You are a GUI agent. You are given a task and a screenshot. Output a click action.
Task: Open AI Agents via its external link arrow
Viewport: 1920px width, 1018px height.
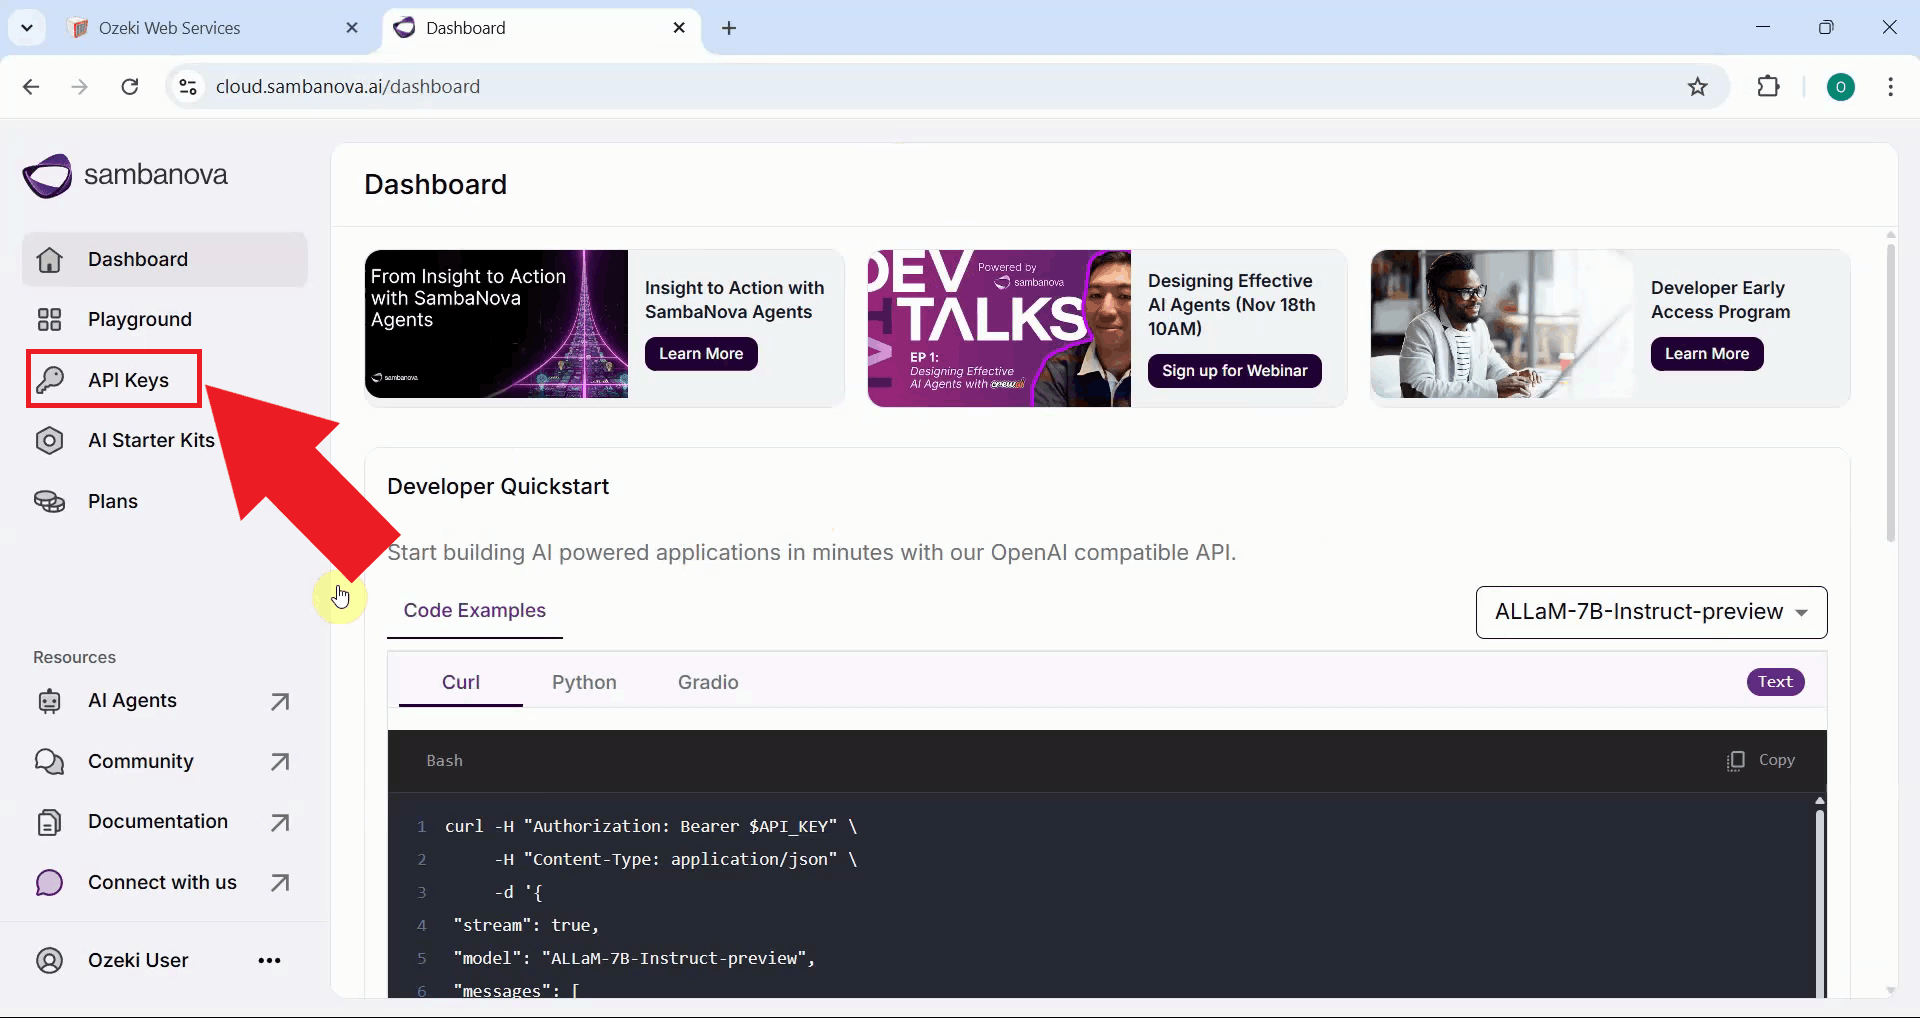280,700
